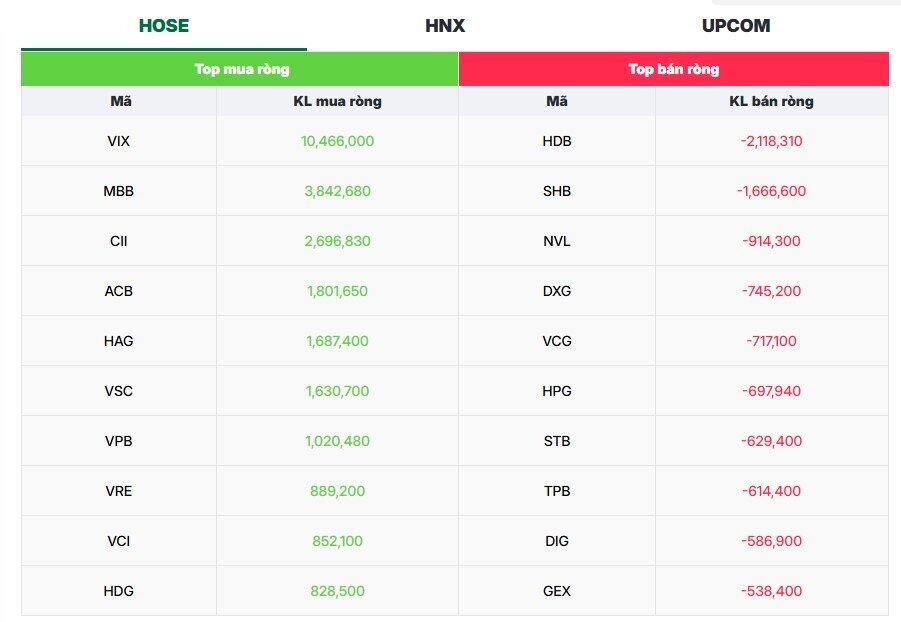Click VIX net buy volume 10,466,000

(337, 141)
